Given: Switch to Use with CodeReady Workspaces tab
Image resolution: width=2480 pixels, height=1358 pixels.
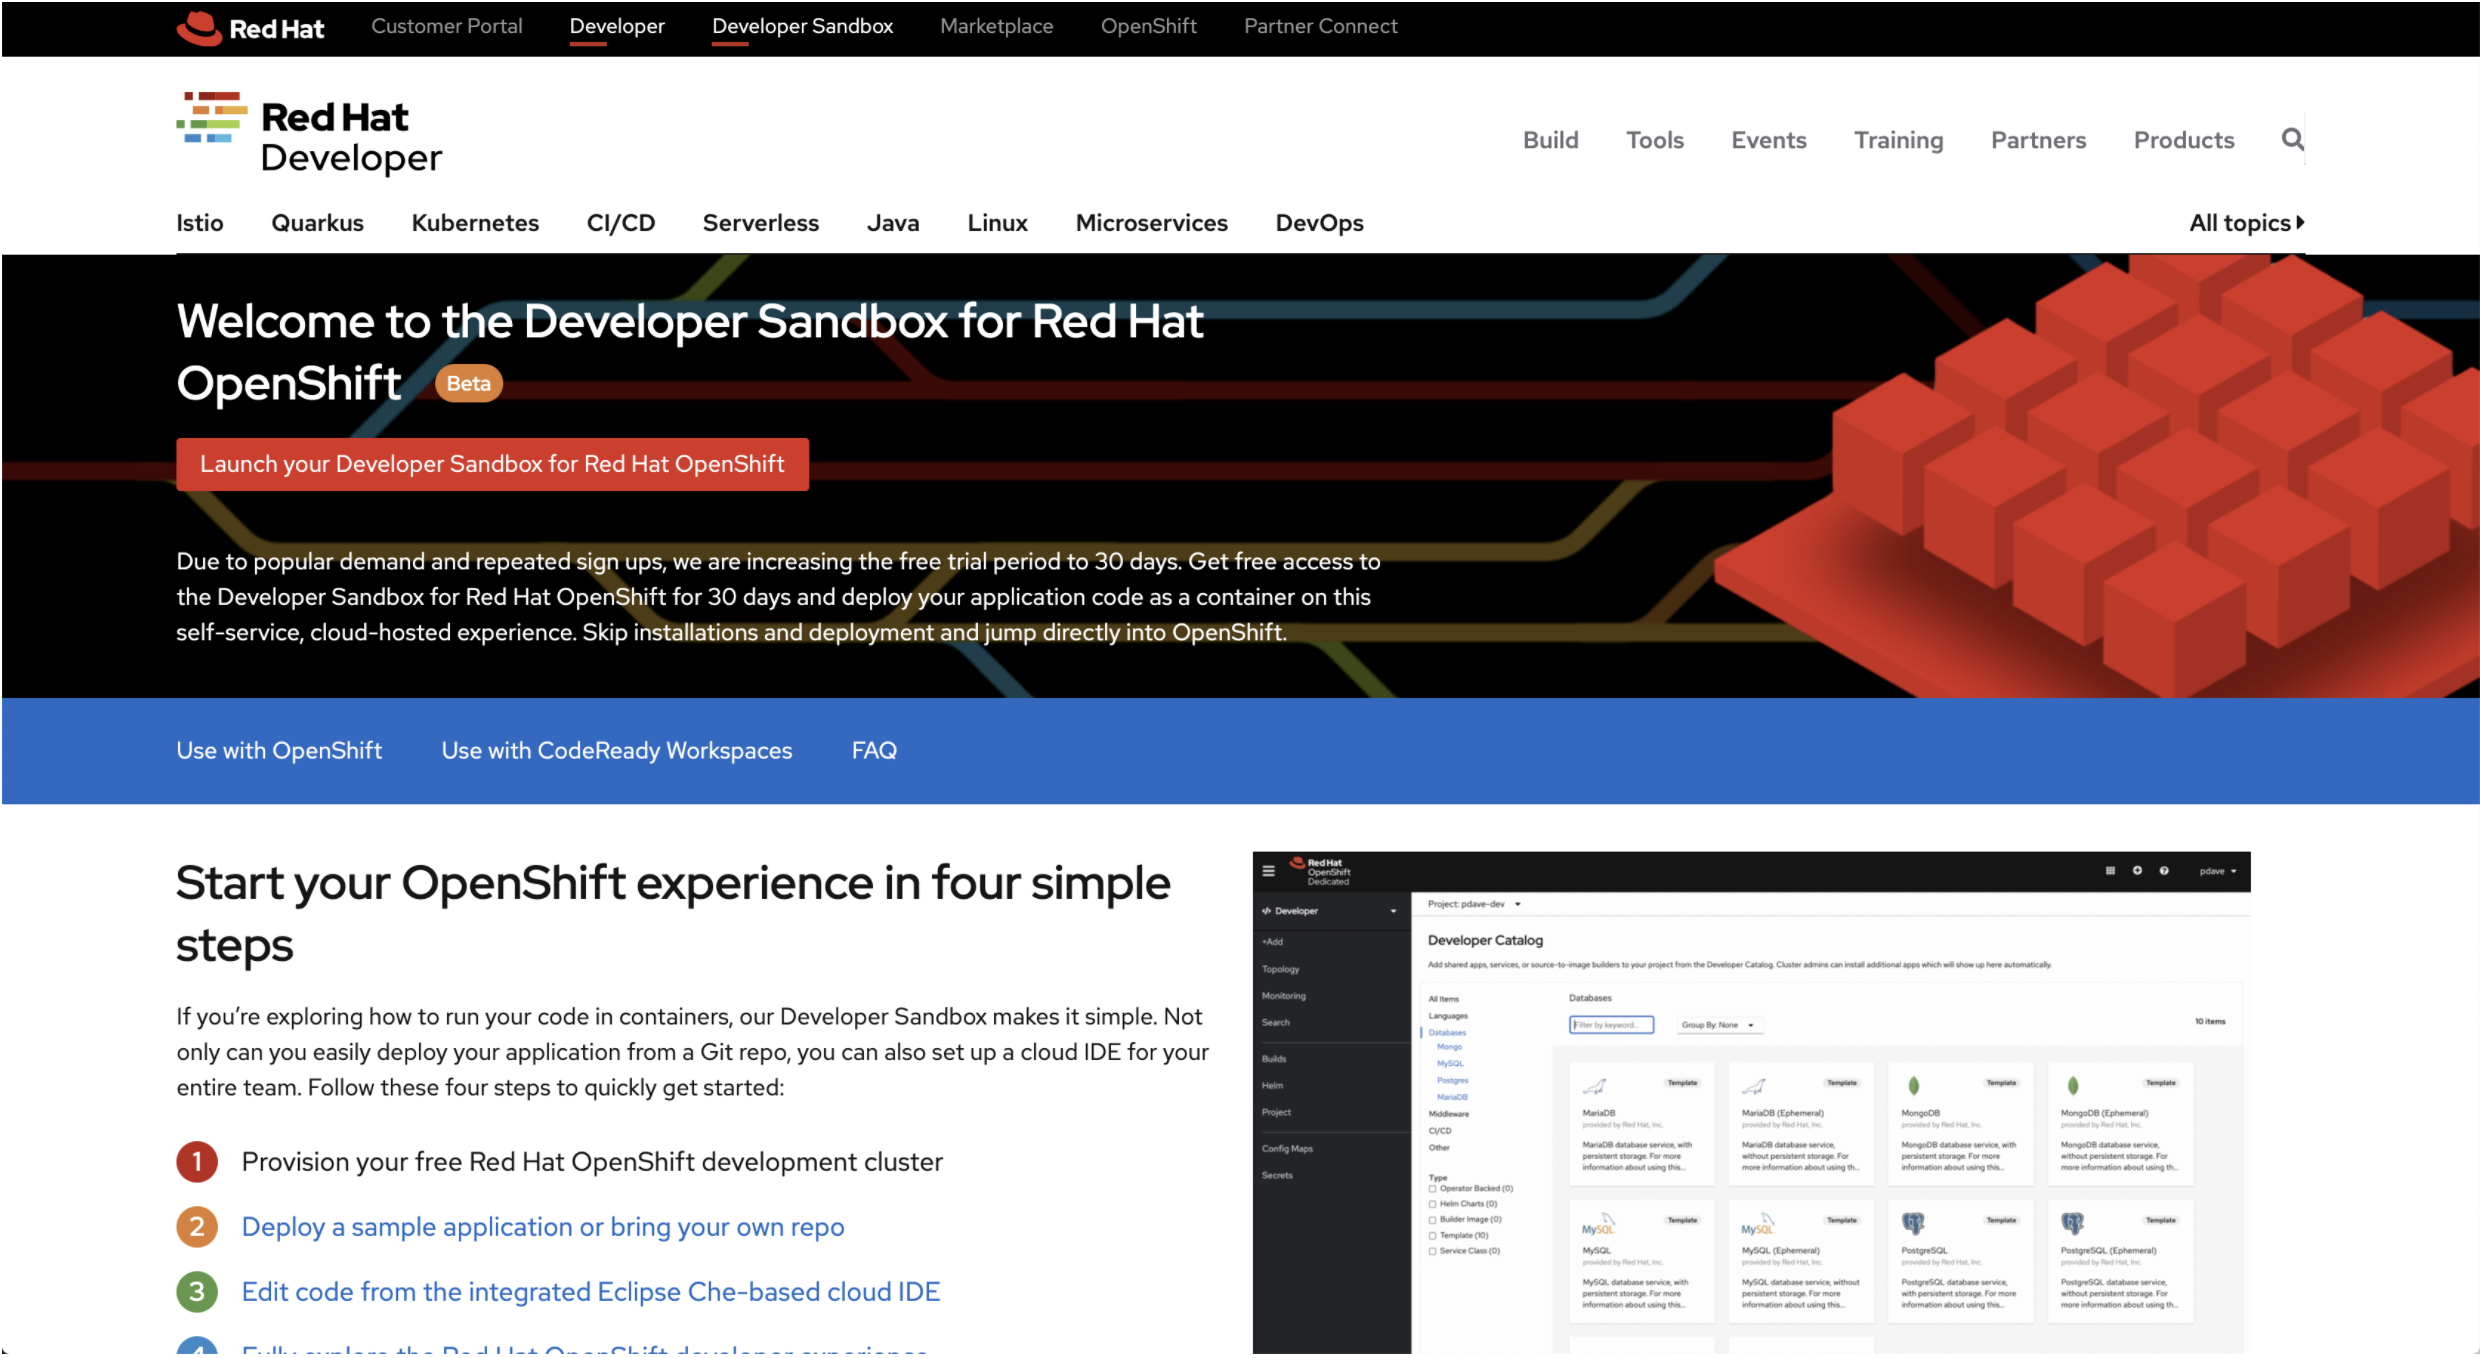Looking at the screenshot, I should (616, 750).
